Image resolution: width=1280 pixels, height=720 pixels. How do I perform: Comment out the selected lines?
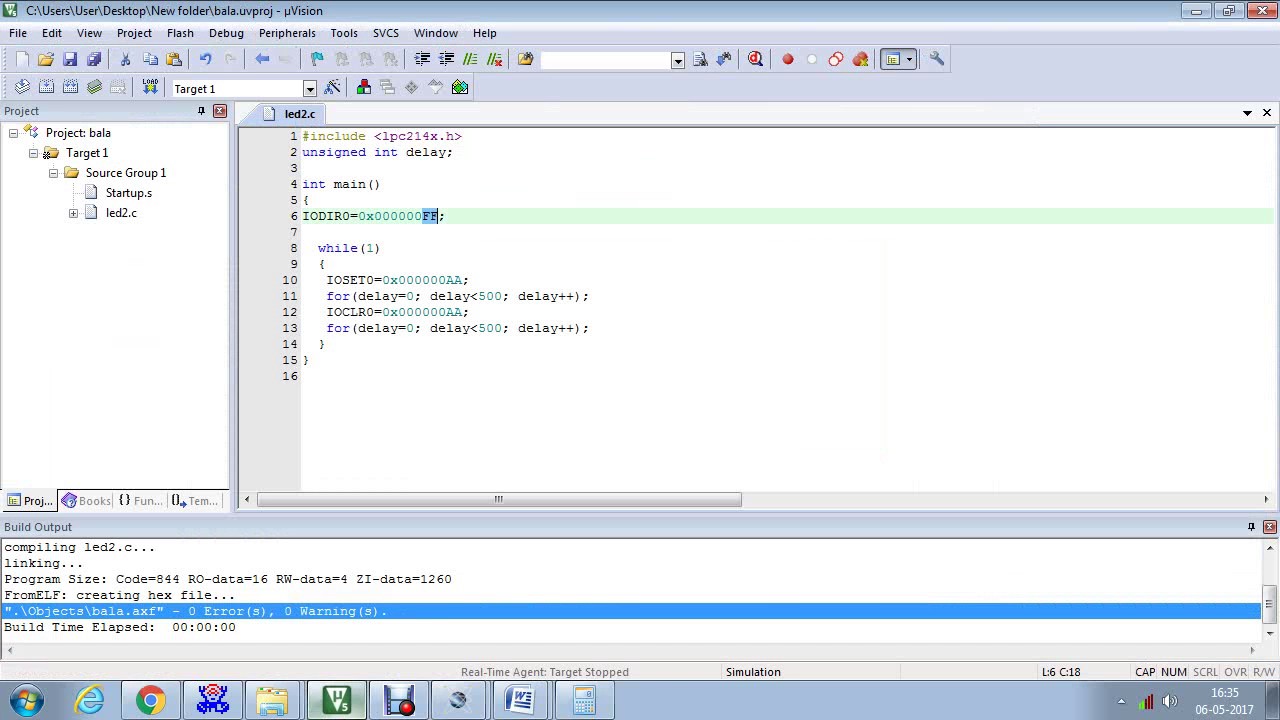pyautogui.click(x=470, y=59)
